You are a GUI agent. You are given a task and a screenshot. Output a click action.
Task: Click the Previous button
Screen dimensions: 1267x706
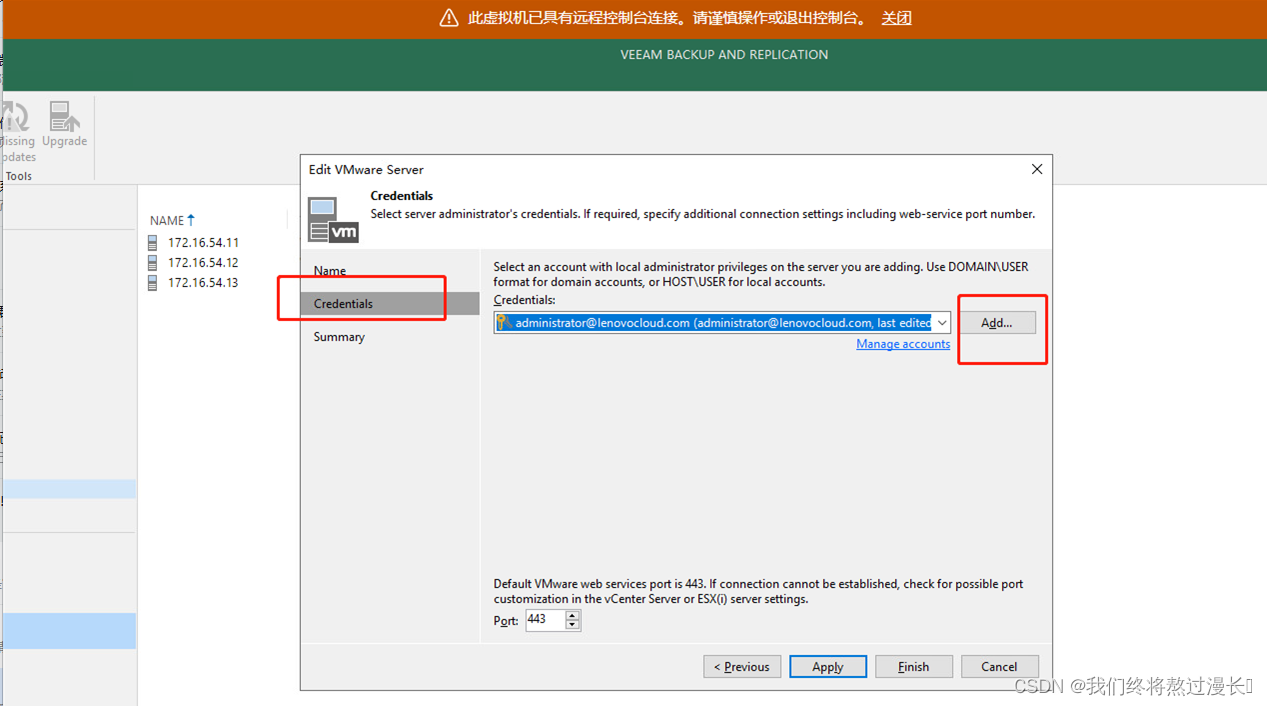click(x=742, y=667)
